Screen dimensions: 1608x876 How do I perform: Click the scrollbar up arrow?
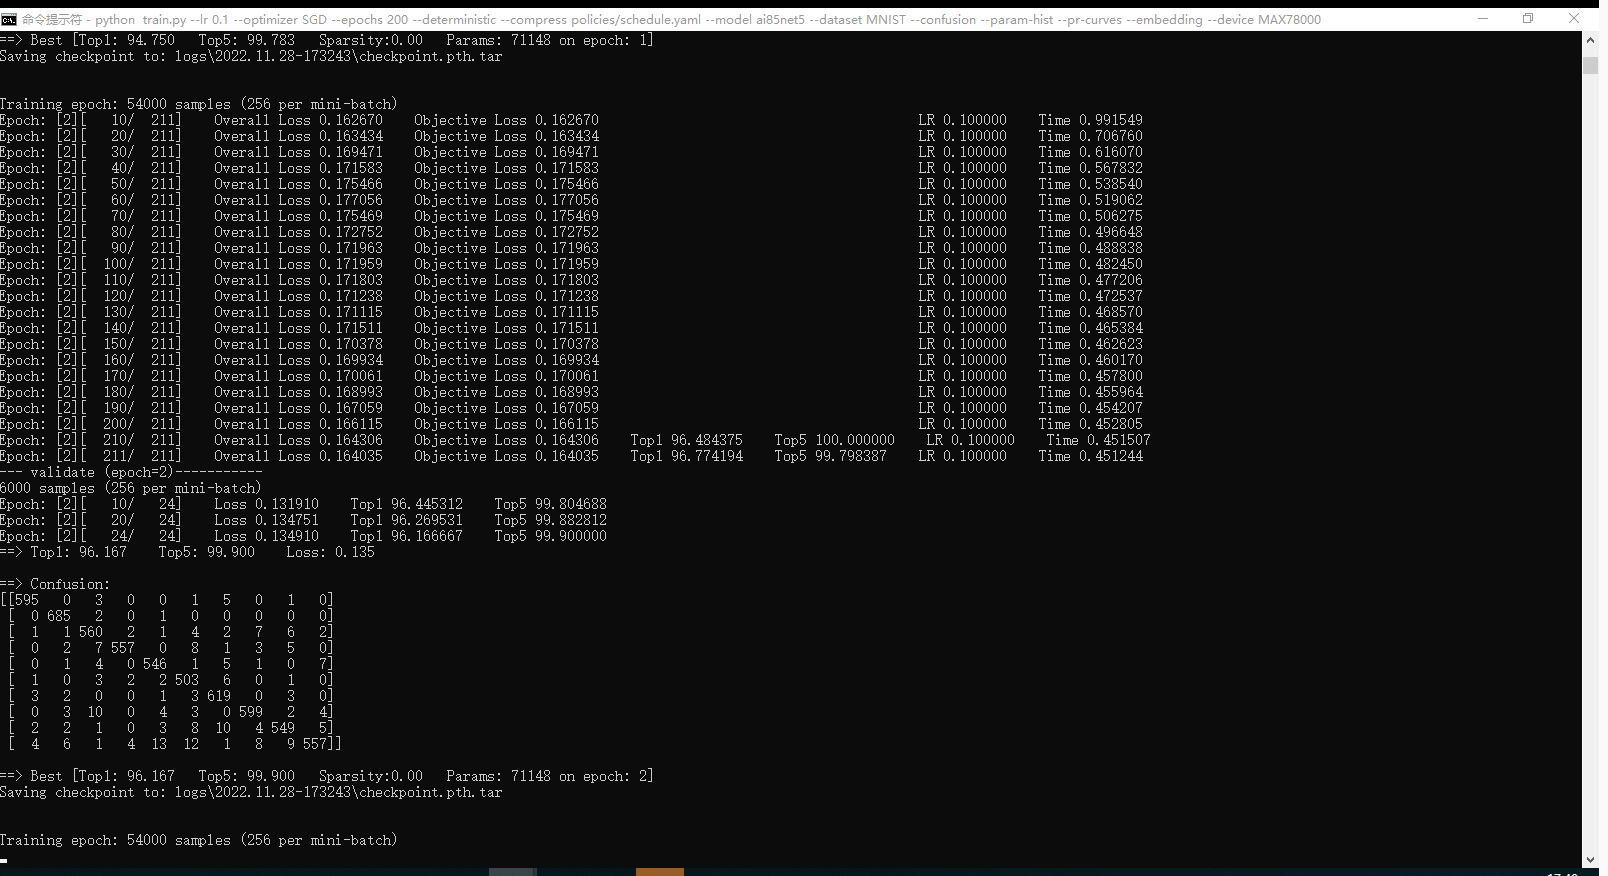1590,40
